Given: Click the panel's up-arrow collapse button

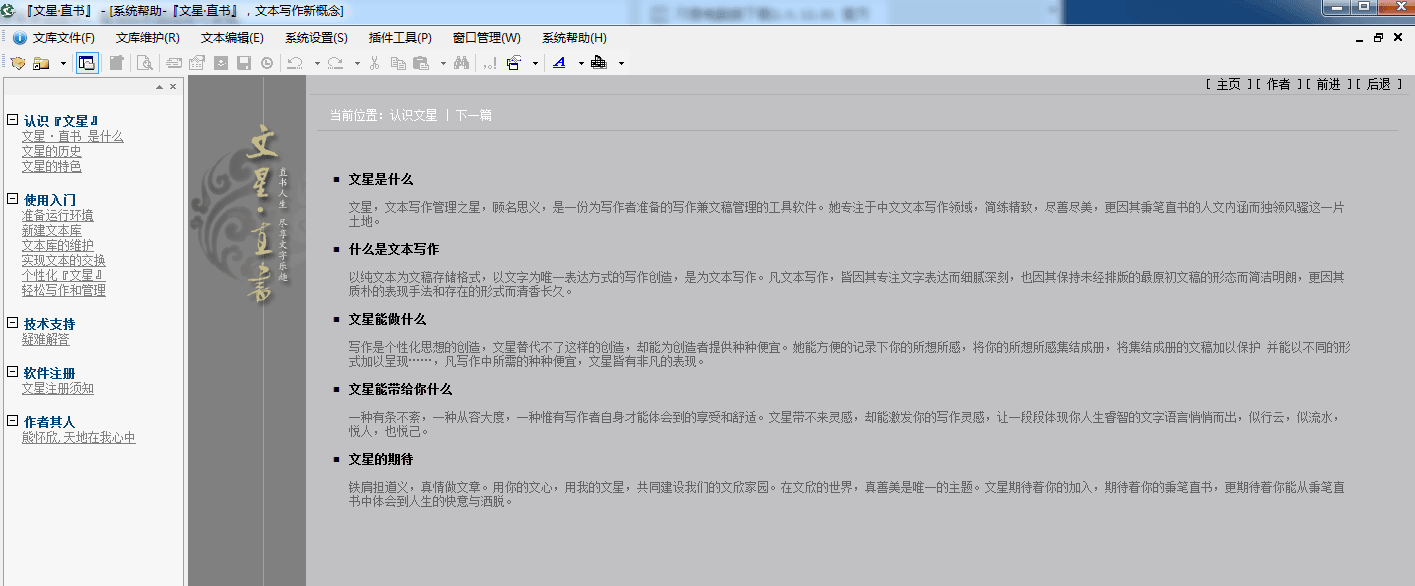Looking at the screenshot, I should (159, 87).
